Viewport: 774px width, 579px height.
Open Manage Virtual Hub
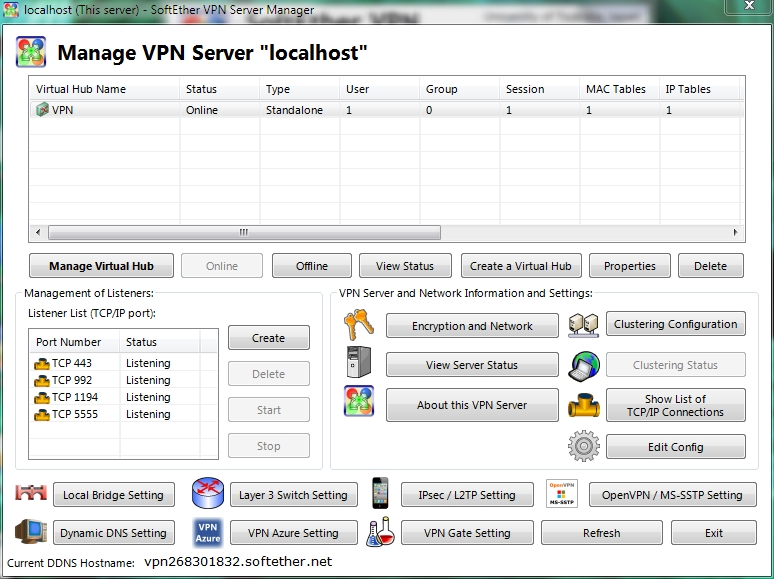(x=101, y=266)
